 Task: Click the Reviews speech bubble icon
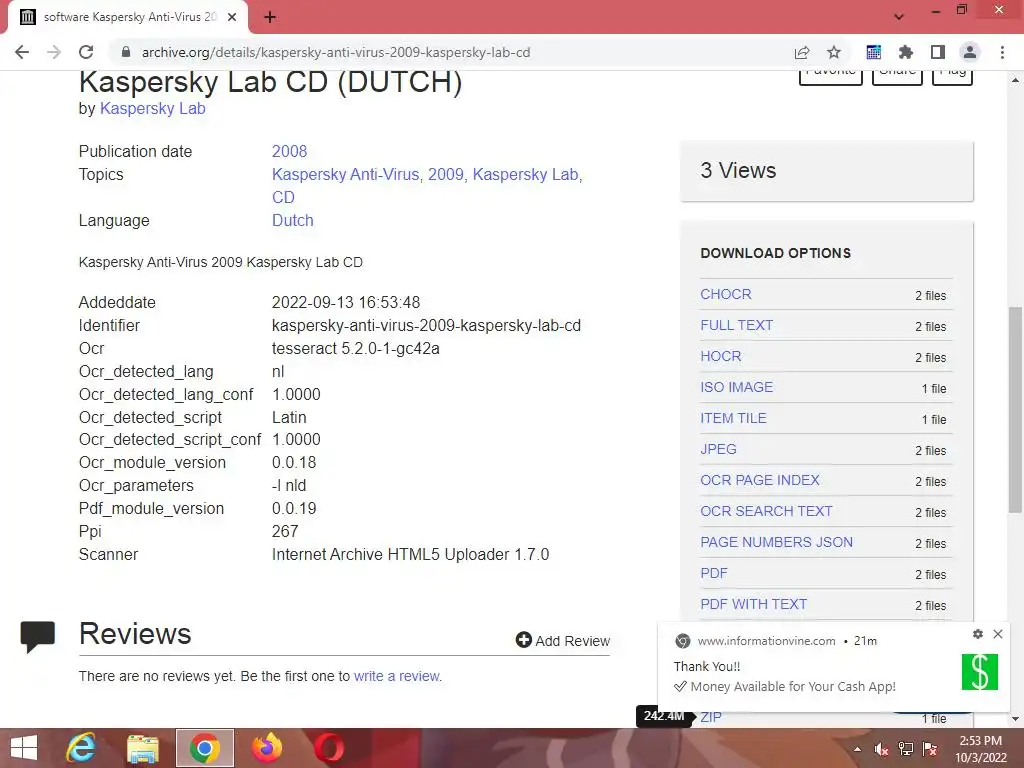tap(38, 637)
